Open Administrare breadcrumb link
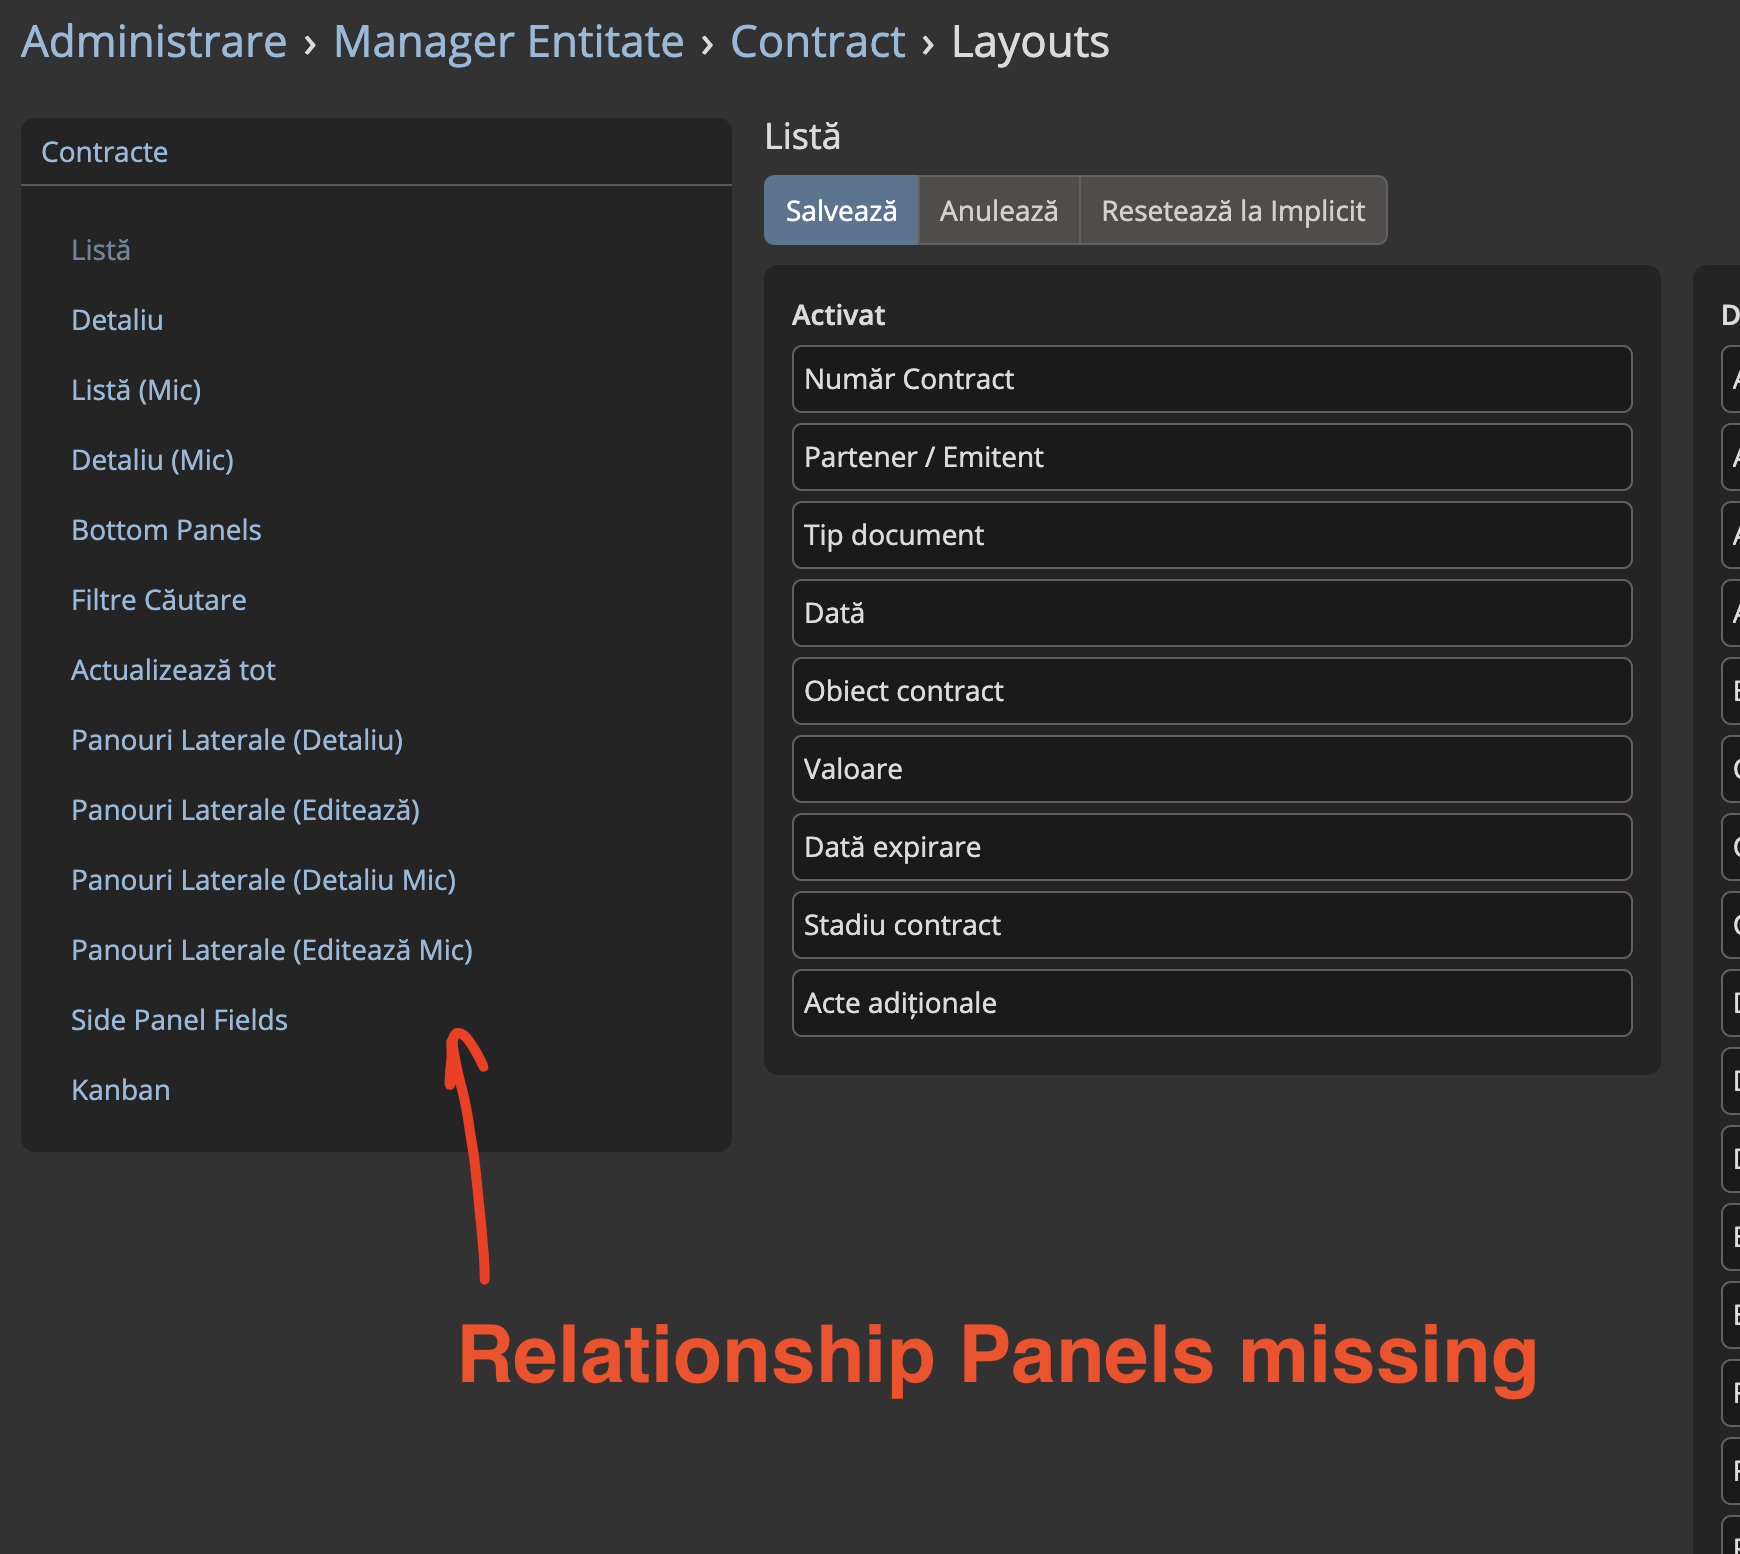 [154, 42]
